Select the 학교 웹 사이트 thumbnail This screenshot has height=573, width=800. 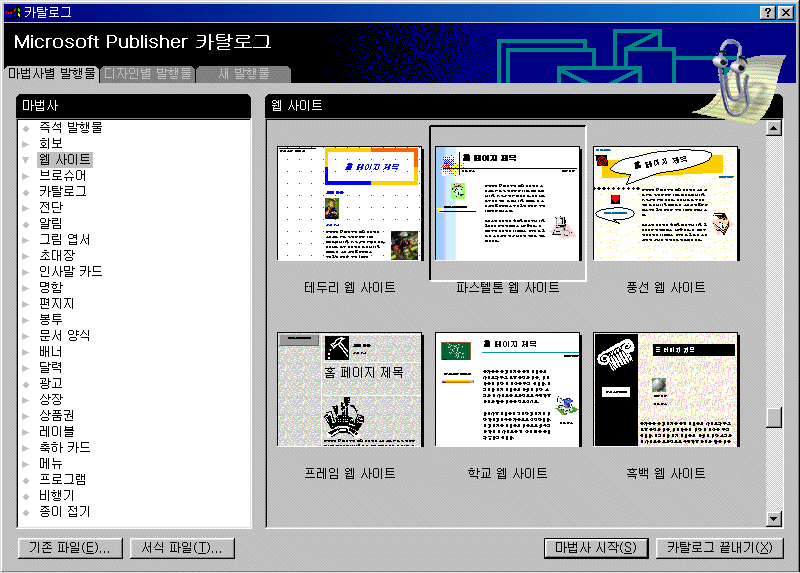pyautogui.click(x=508, y=389)
